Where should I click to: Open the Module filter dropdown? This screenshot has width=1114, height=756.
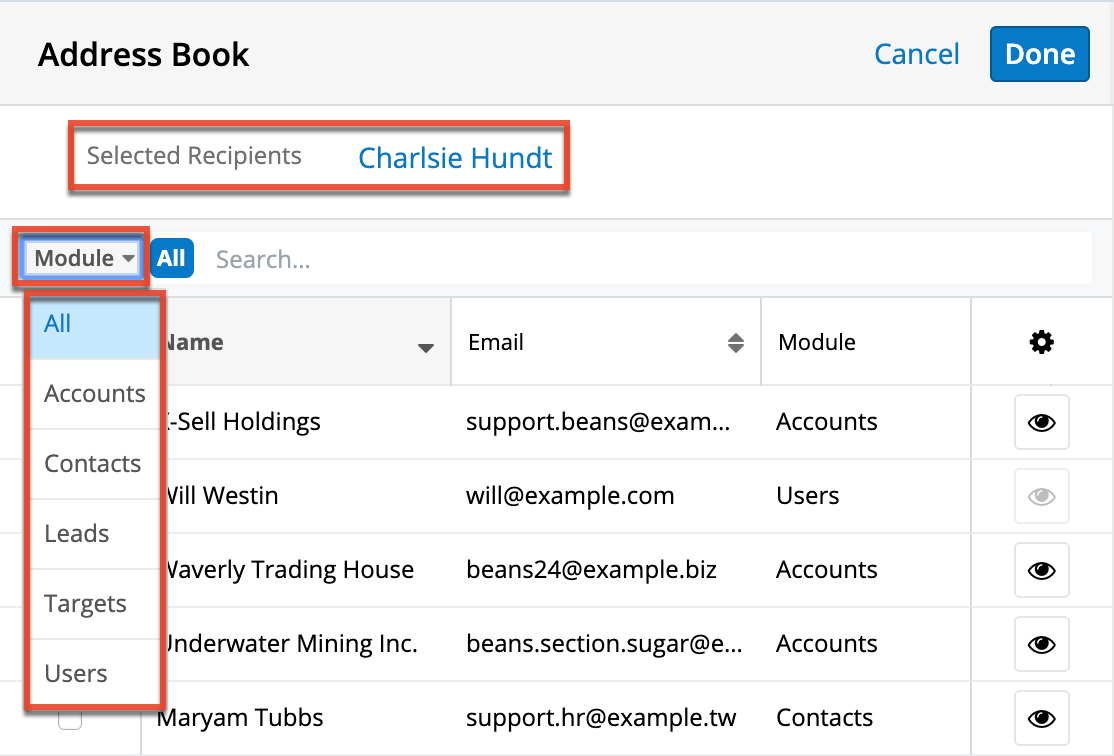tap(80, 258)
